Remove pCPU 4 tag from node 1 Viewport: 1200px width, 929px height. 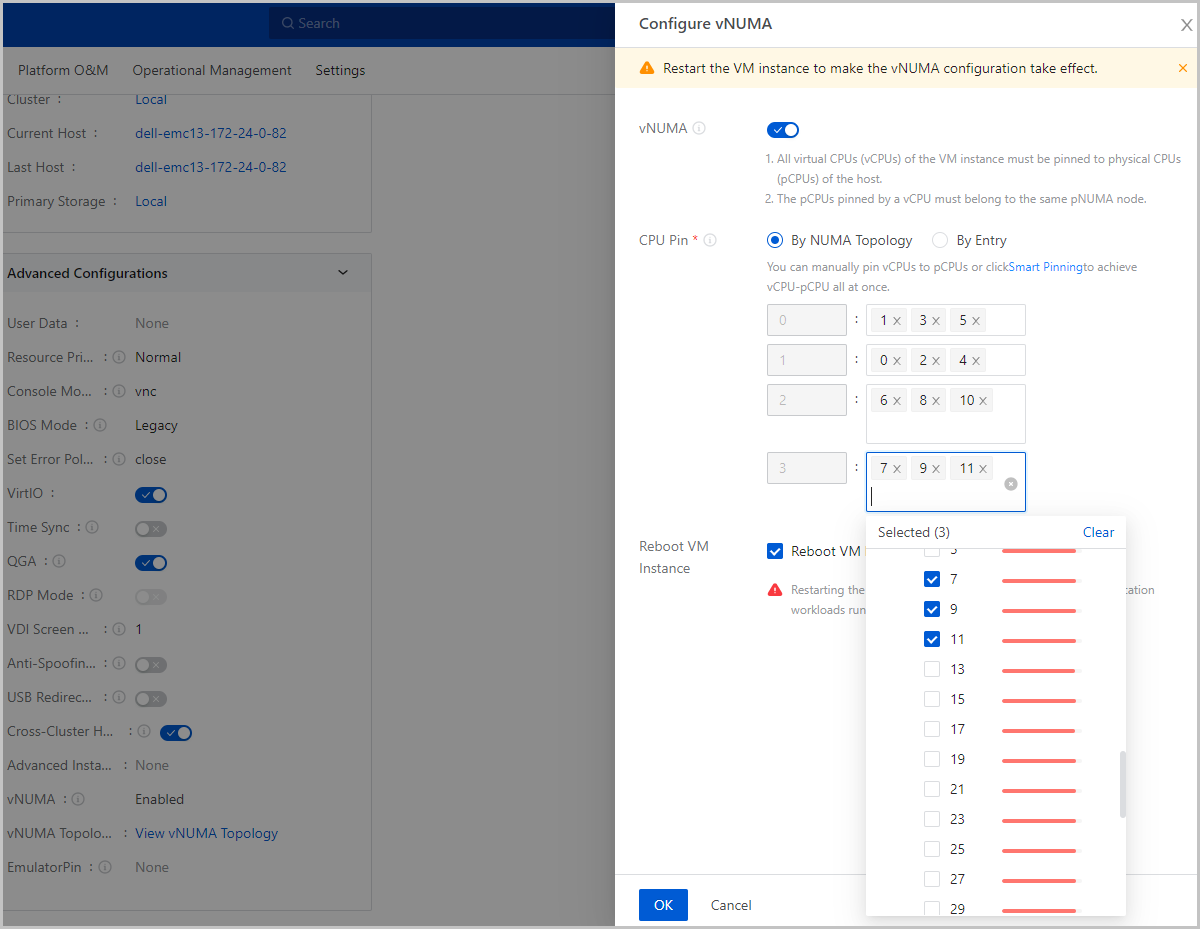976,361
